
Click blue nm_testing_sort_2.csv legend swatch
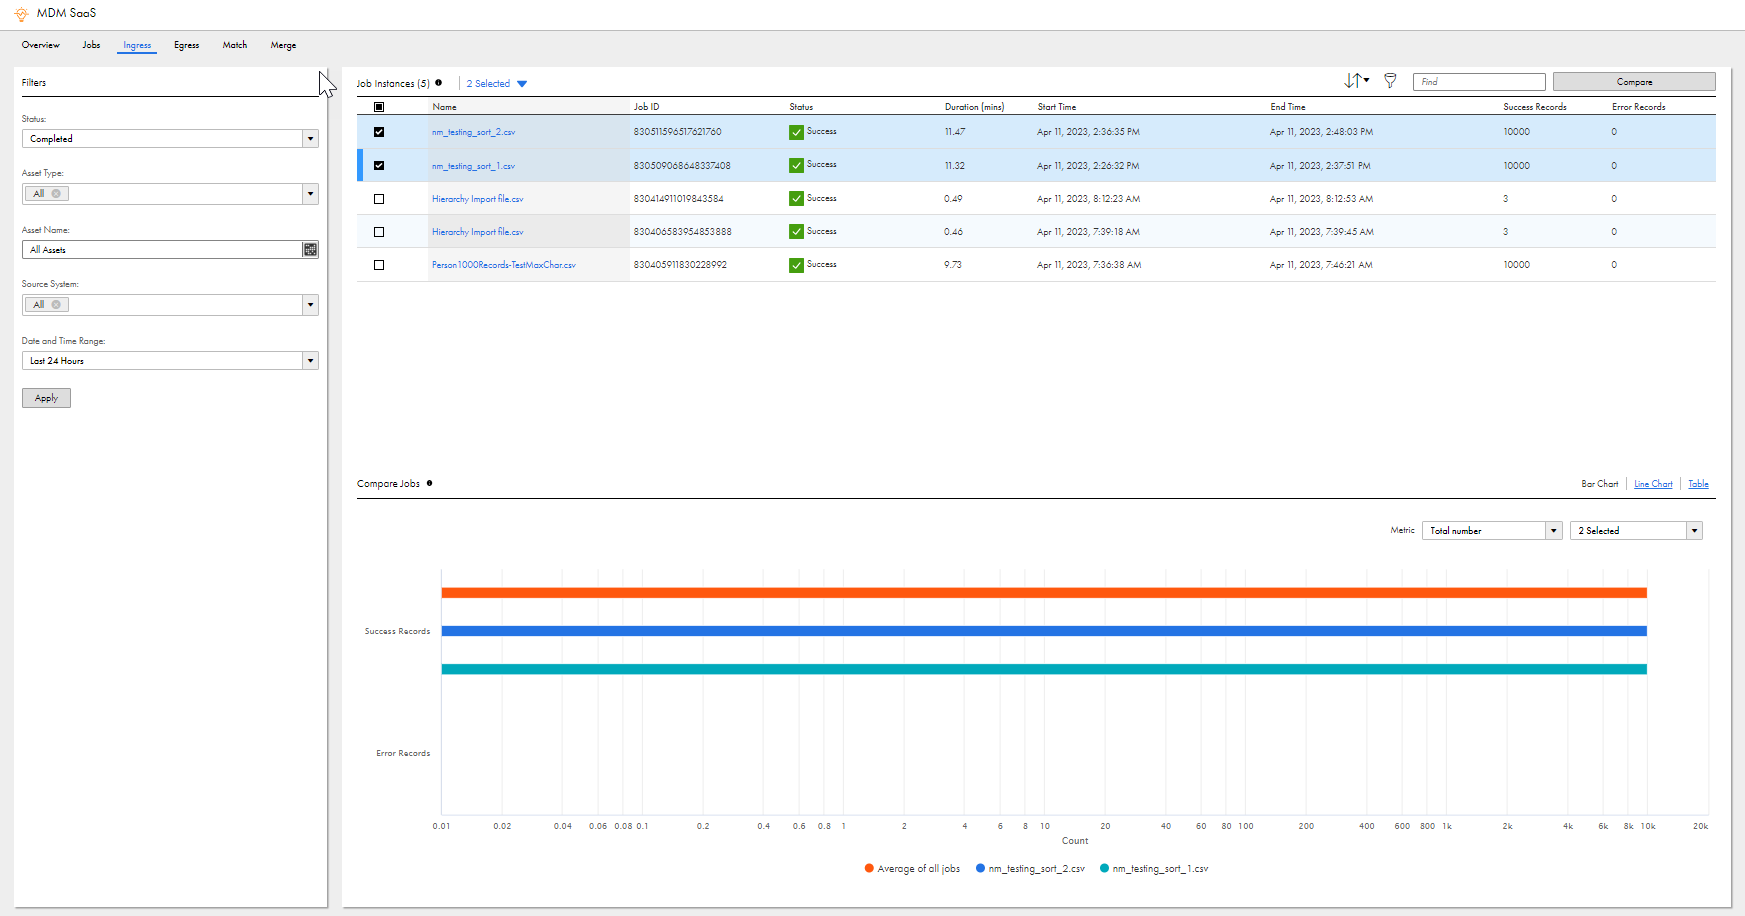(981, 868)
